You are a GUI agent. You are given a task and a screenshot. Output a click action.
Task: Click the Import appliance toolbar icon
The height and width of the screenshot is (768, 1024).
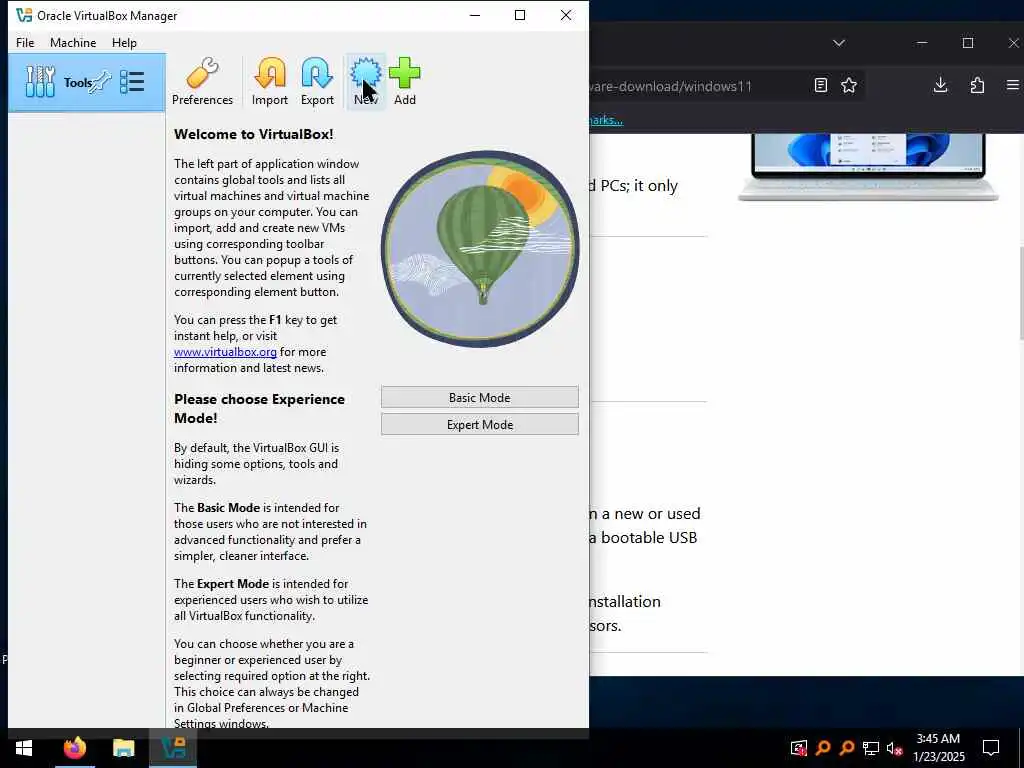point(270,82)
